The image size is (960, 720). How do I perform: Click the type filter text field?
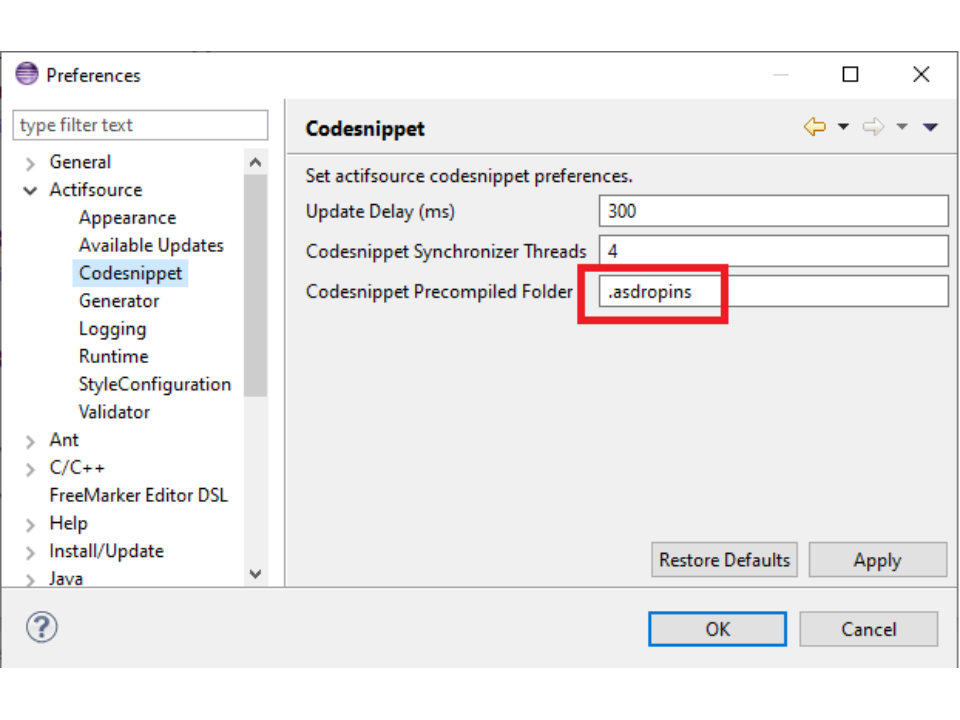(x=140, y=125)
